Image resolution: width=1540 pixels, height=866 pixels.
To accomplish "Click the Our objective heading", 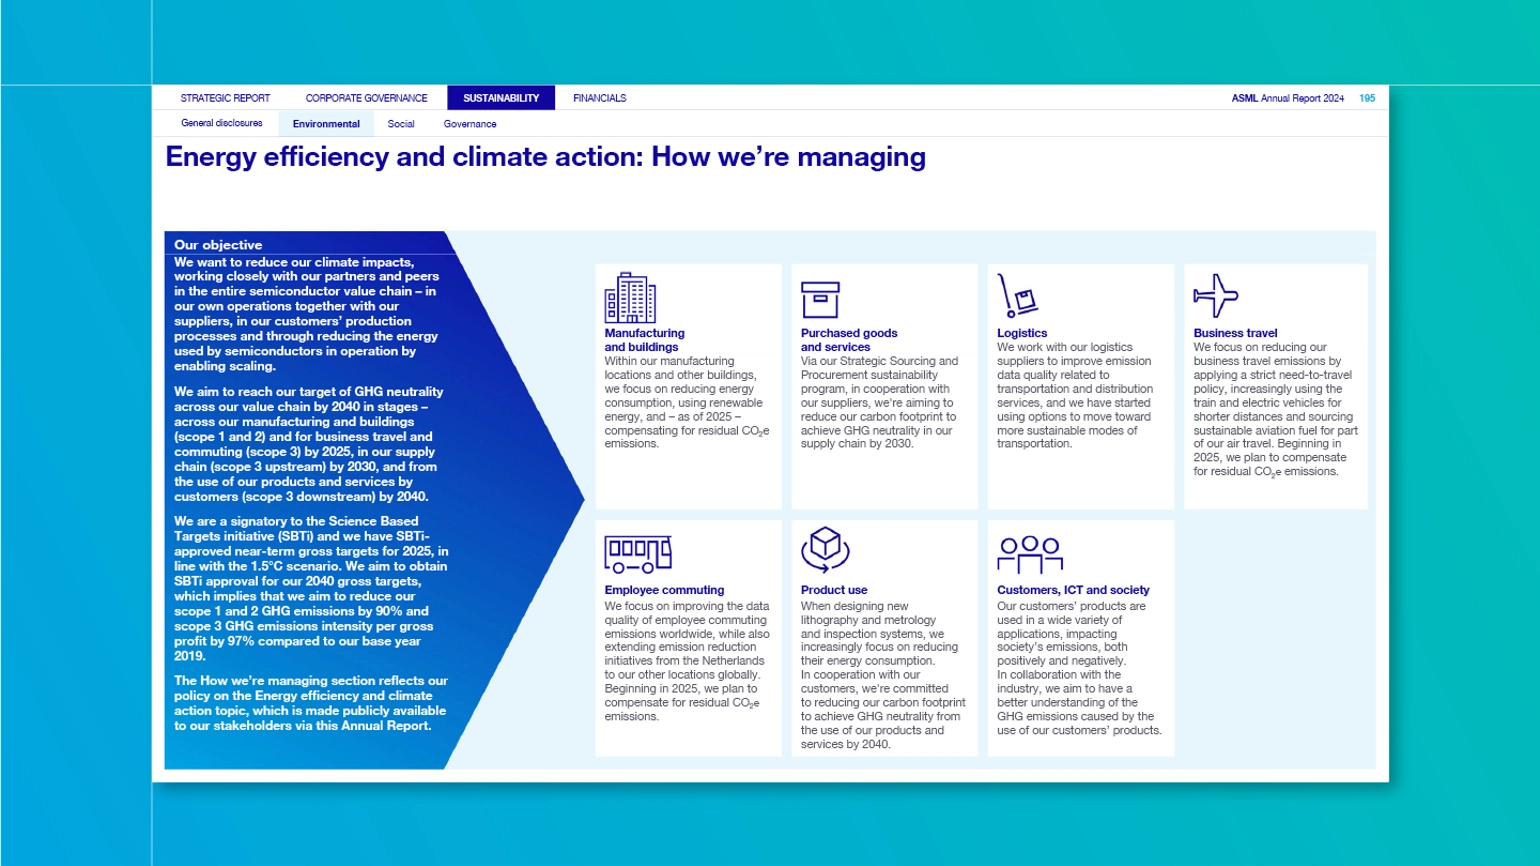I will (218, 245).
